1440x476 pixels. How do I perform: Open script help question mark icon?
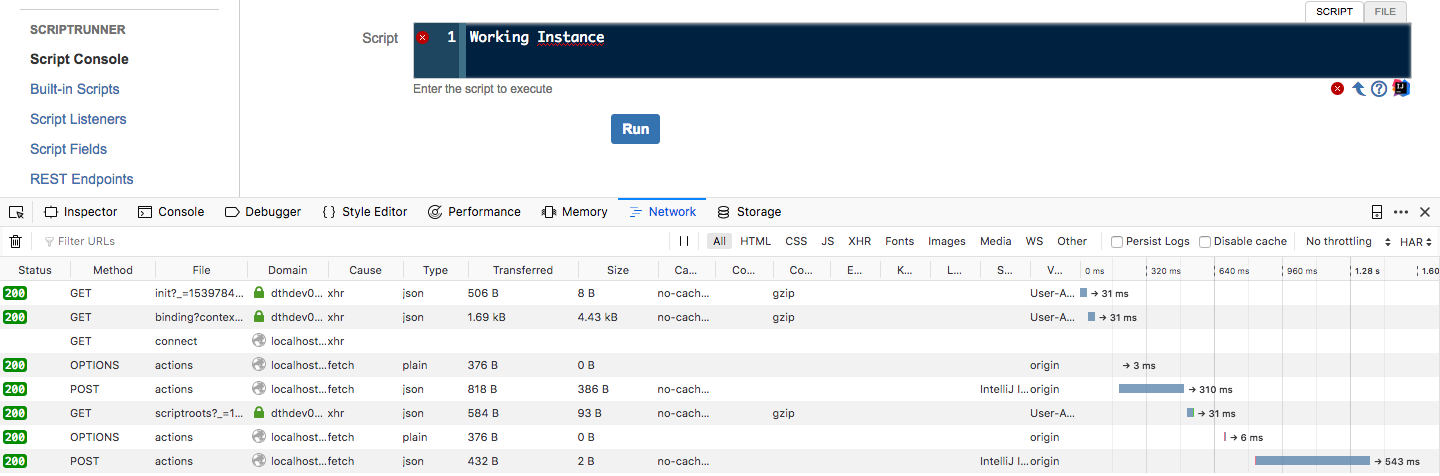pyautogui.click(x=1379, y=88)
